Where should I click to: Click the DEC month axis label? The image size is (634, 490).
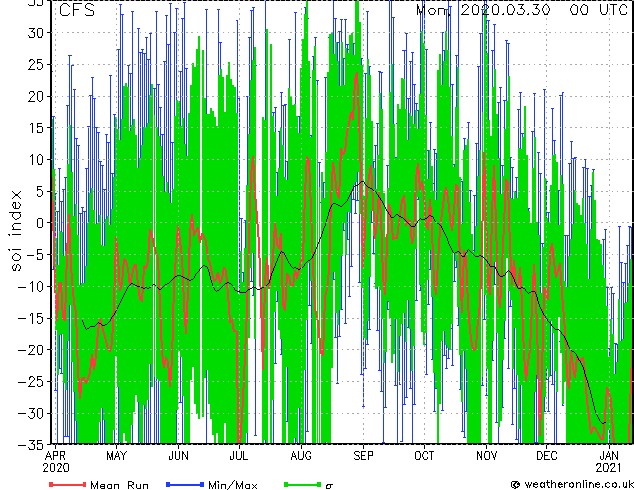tap(547, 456)
